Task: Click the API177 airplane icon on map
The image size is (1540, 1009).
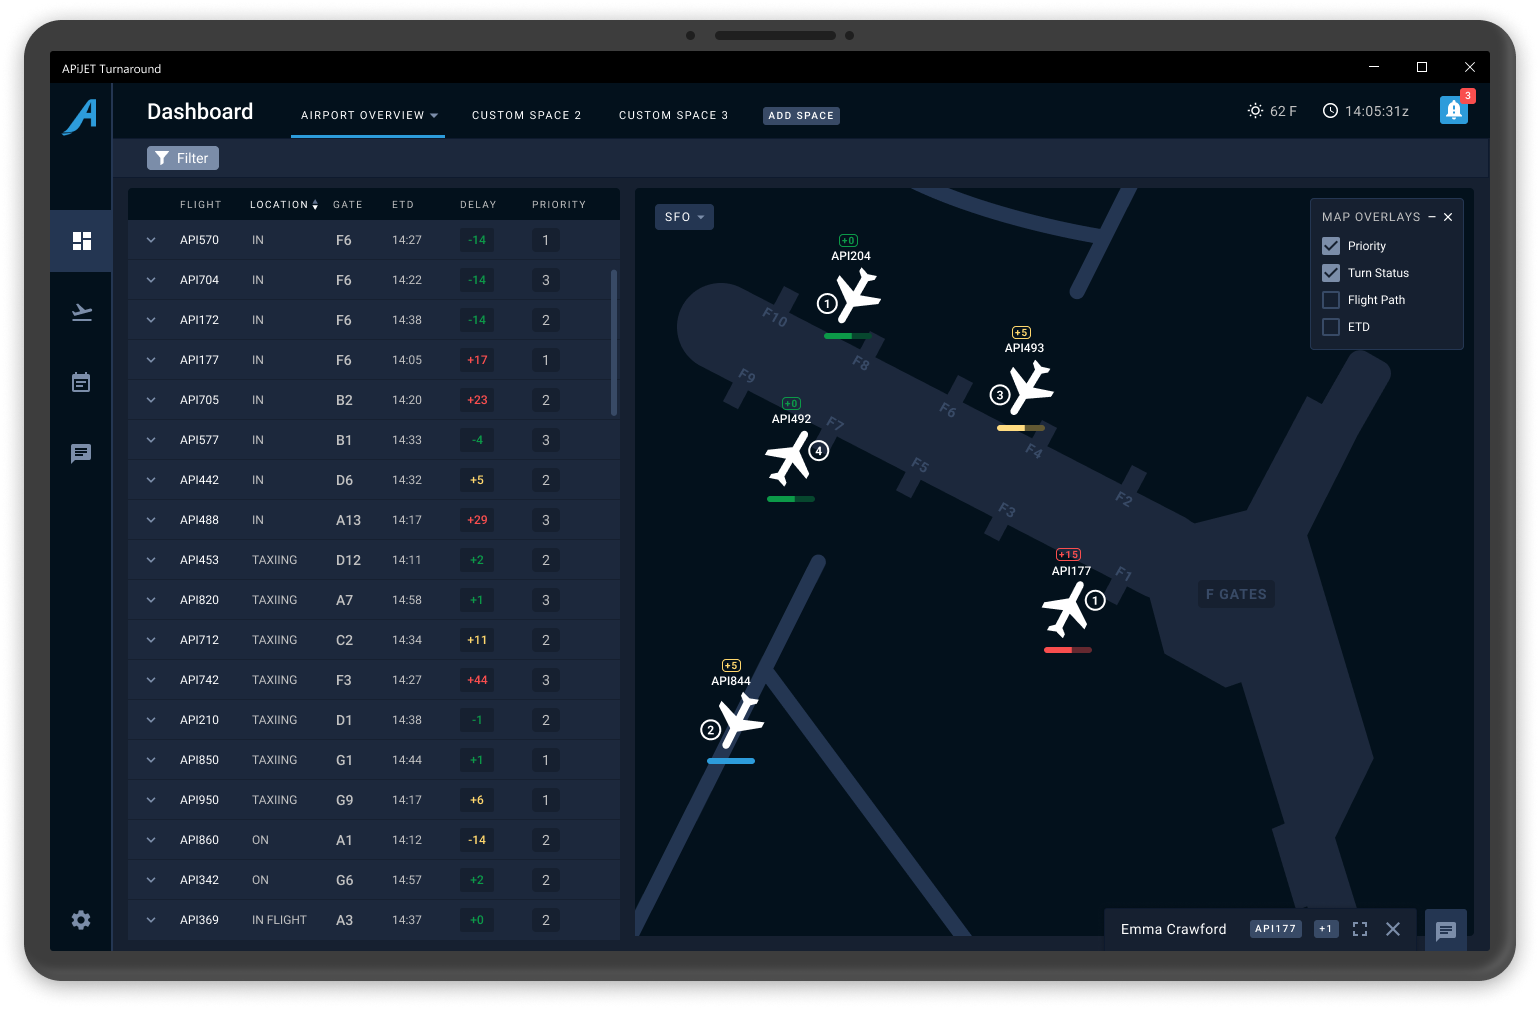Action: (x=1065, y=609)
